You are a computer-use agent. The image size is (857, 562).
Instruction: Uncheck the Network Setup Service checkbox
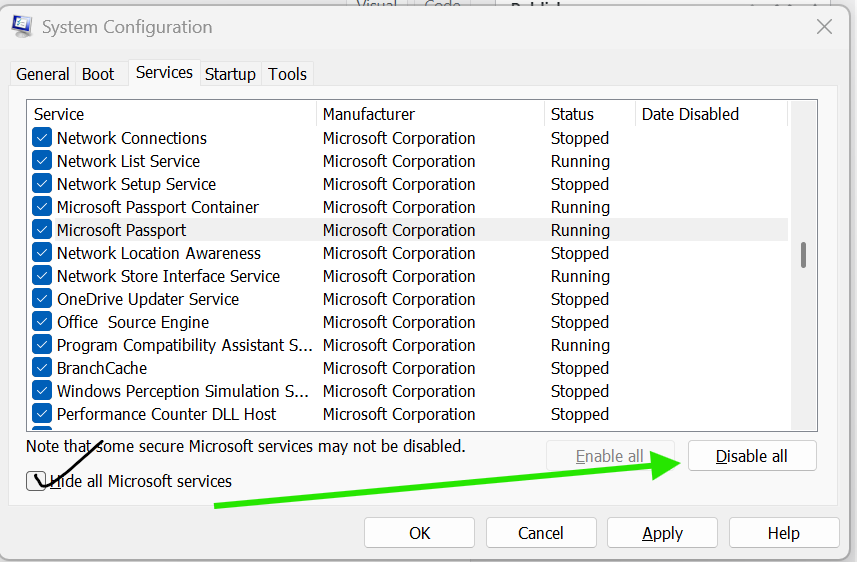coord(42,184)
